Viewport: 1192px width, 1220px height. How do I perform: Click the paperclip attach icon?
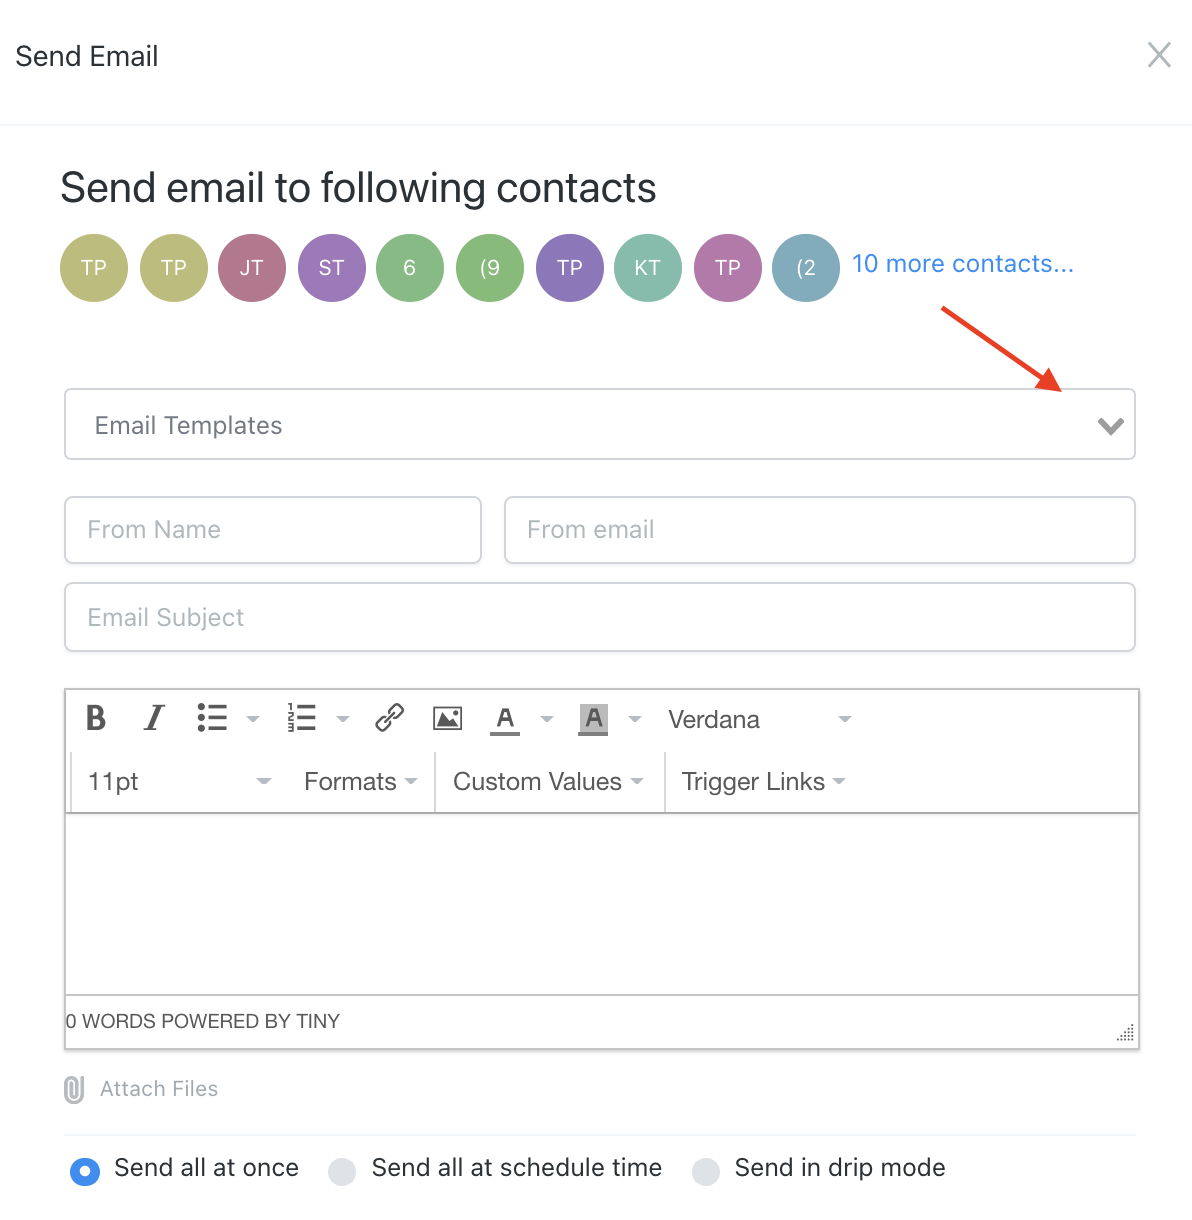[74, 1089]
